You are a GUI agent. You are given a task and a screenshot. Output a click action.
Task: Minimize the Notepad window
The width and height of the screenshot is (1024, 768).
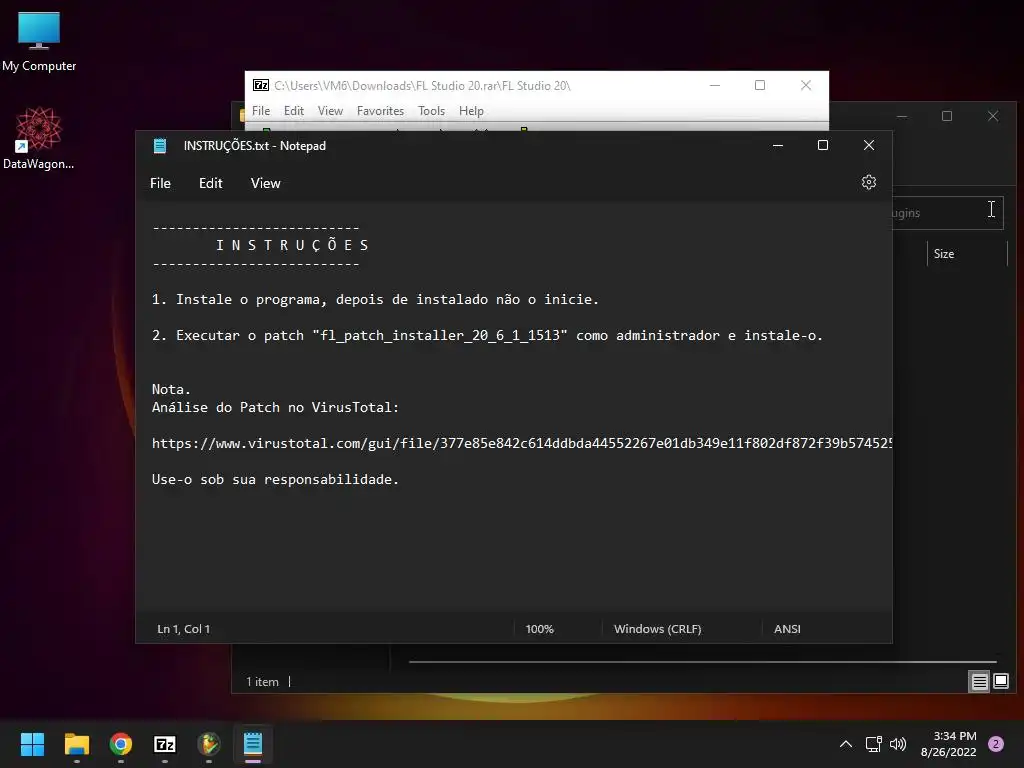pyautogui.click(x=778, y=146)
